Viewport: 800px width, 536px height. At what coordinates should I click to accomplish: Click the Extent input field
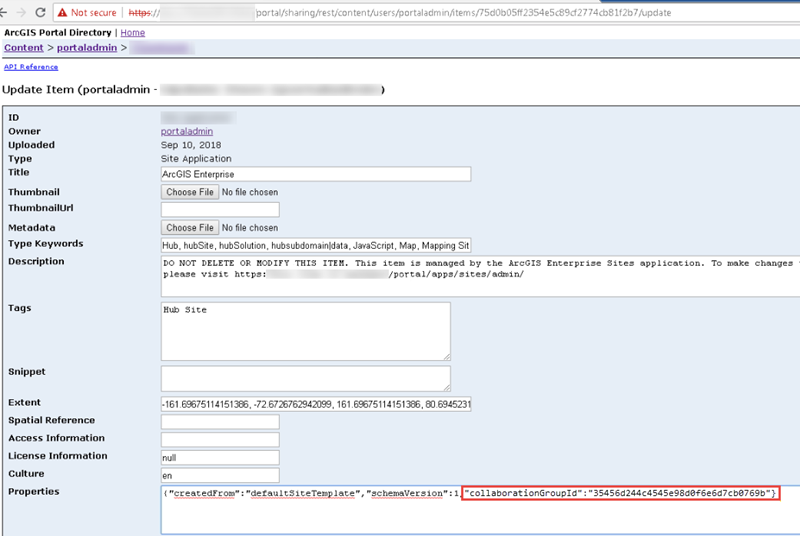click(x=316, y=404)
